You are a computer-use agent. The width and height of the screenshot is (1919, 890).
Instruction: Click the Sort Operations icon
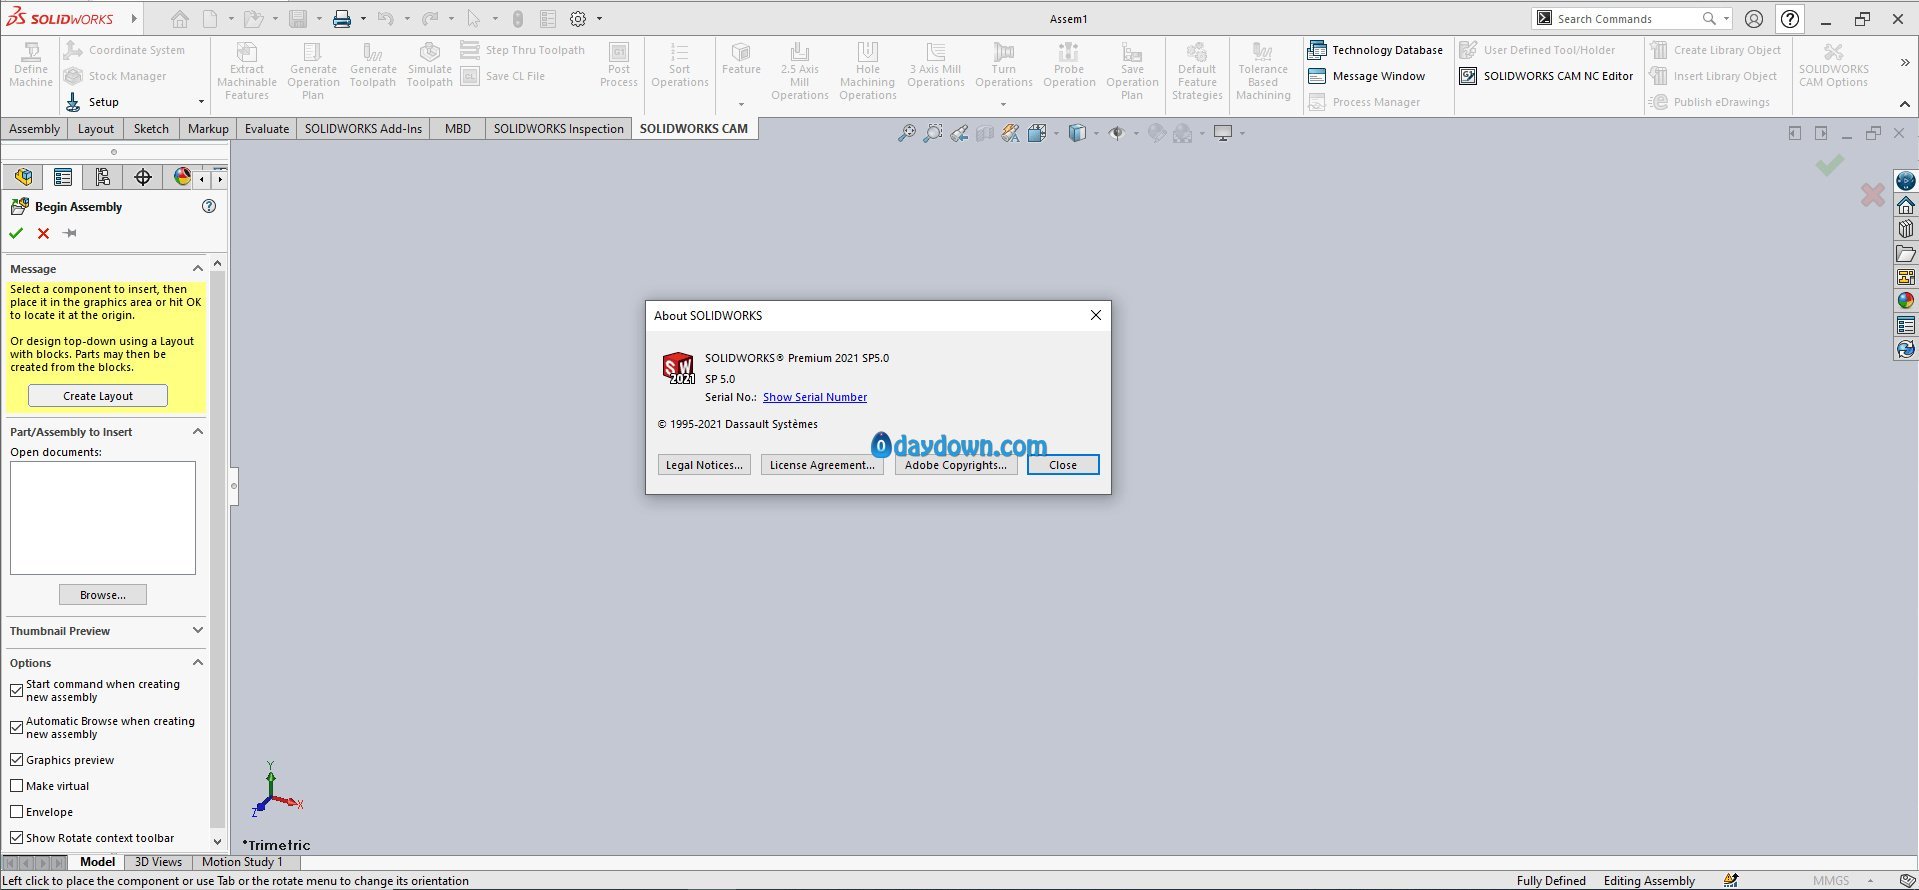coord(680,65)
